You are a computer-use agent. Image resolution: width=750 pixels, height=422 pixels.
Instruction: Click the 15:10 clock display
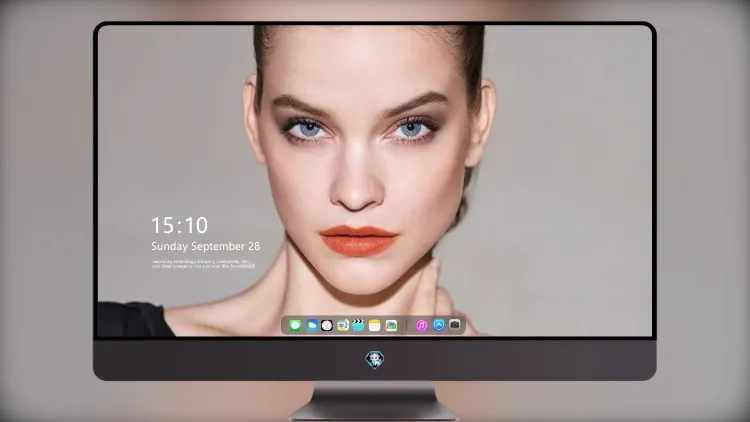coord(179,225)
